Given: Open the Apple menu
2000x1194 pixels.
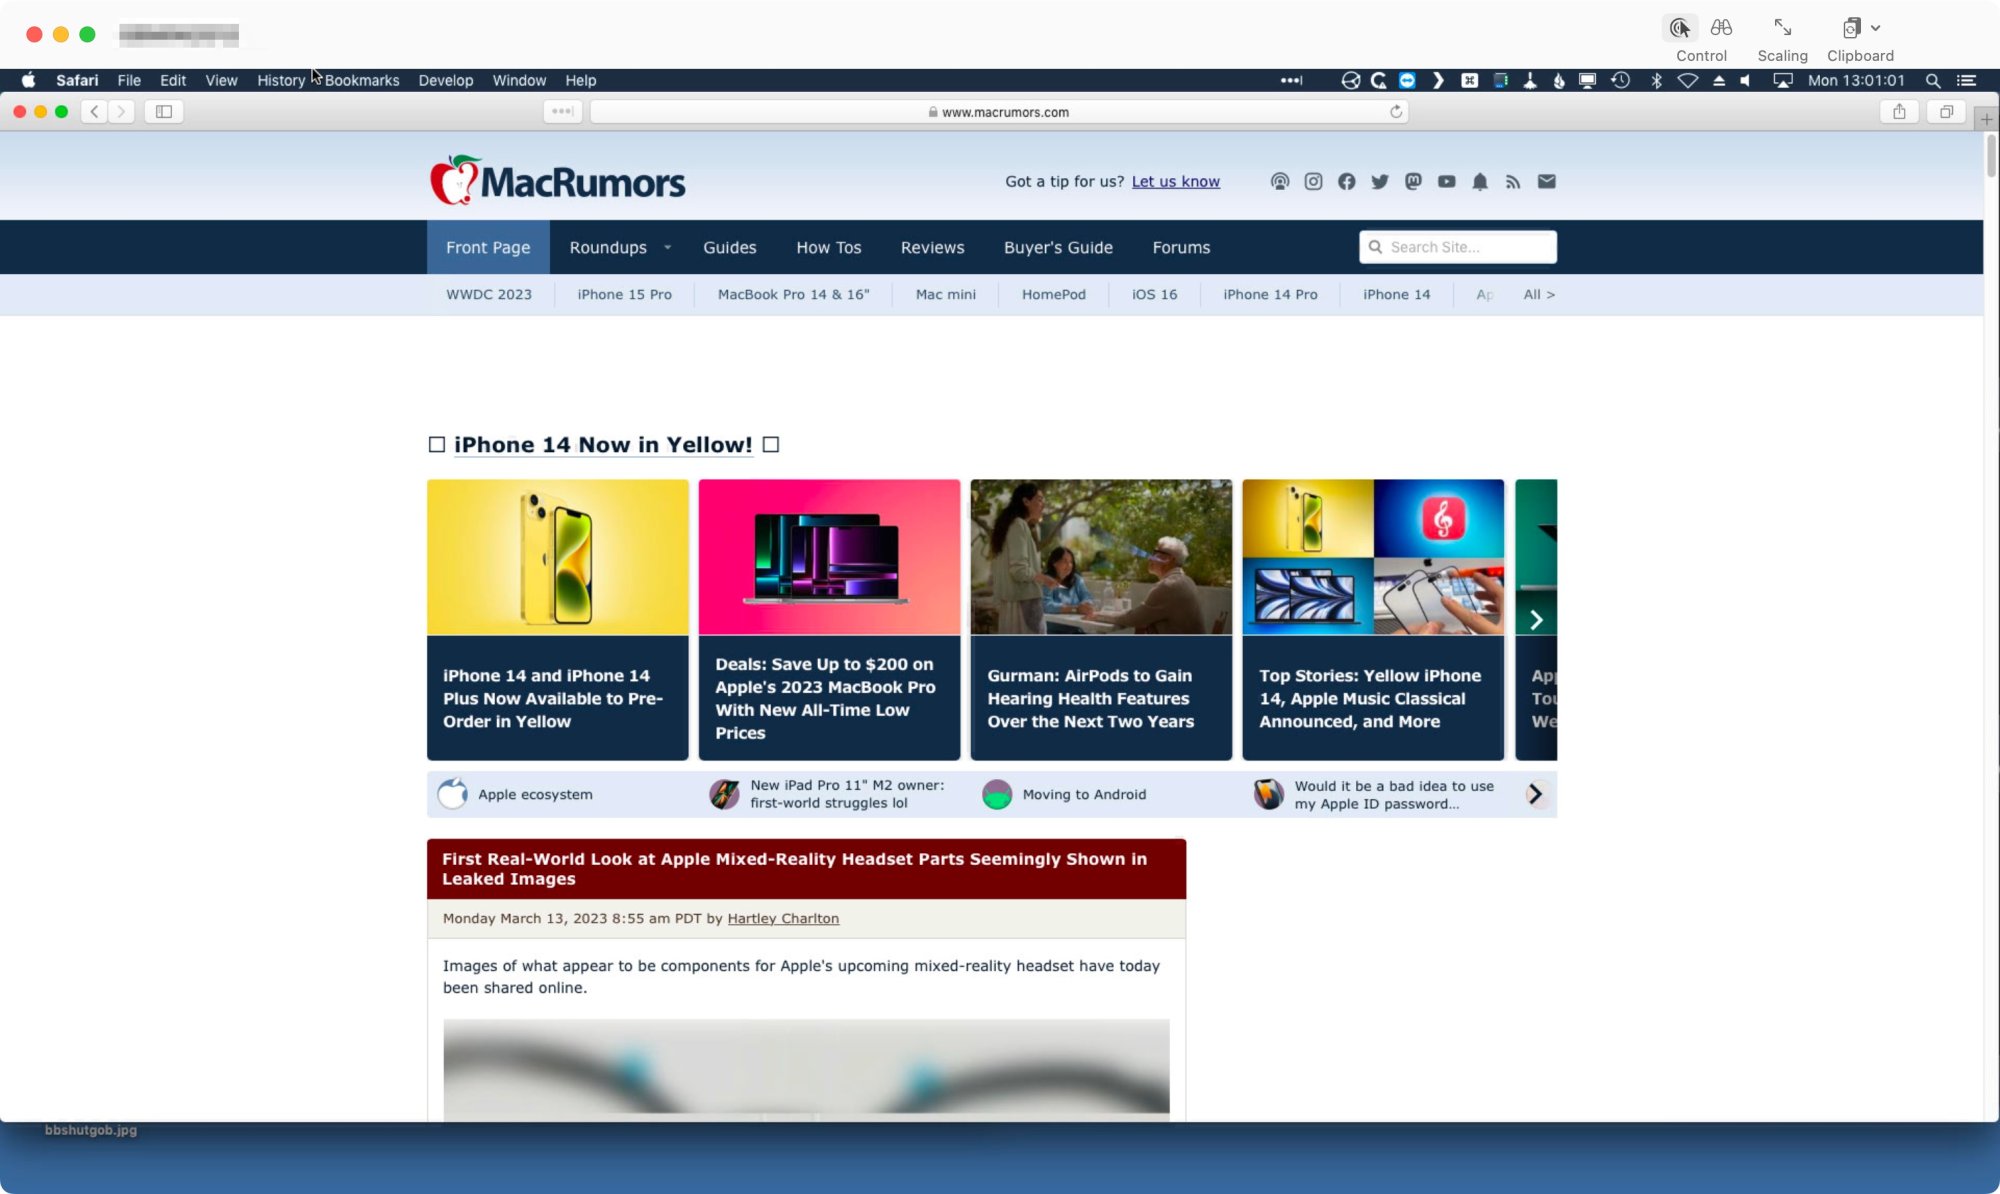Looking at the screenshot, I should point(28,81).
